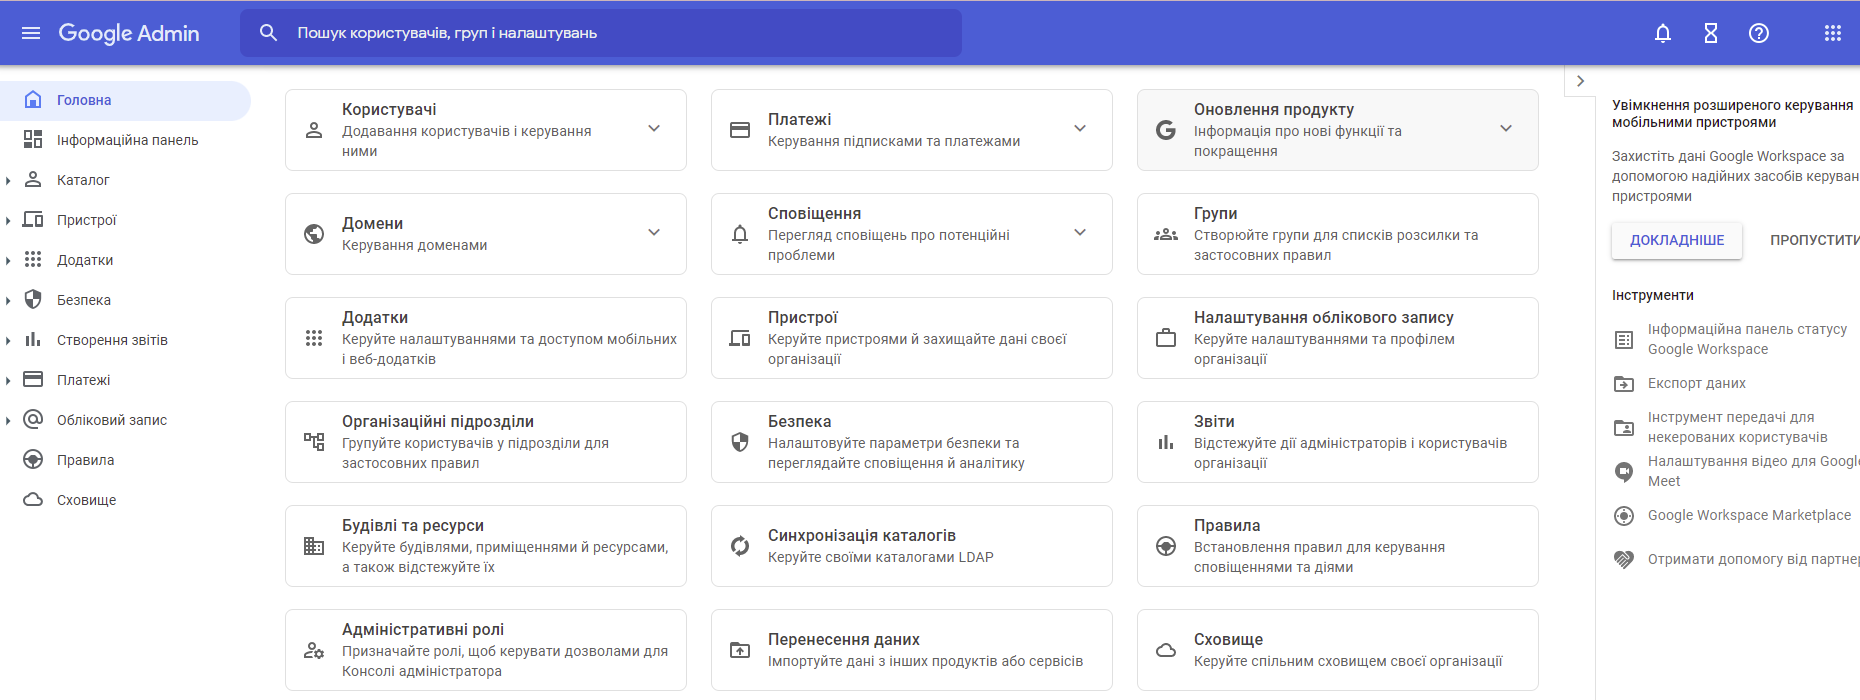The width and height of the screenshot is (1860, 700).
Task: Expand the Оновлення продукту card chevron
Action: tap(1506, 129)
